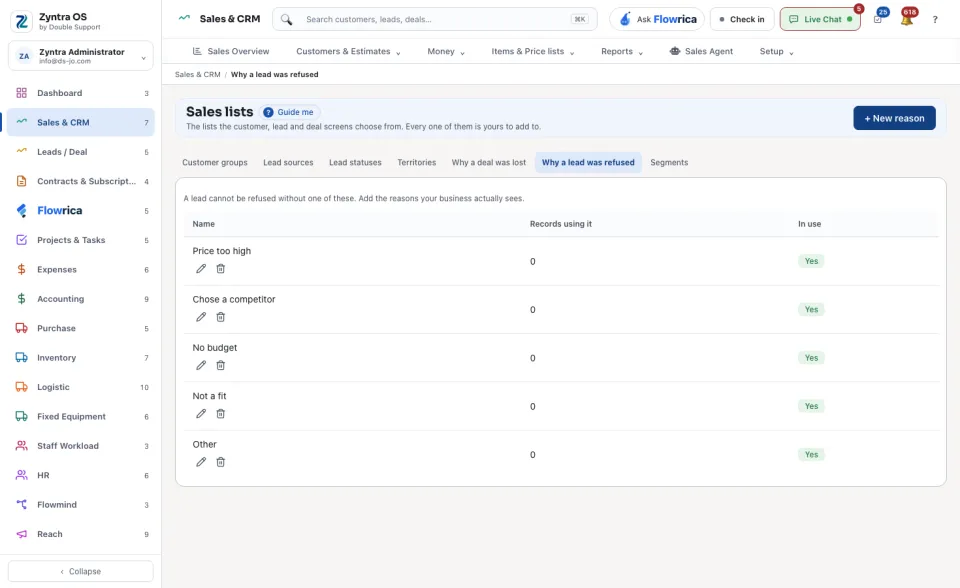Switch to 'Why a deal was lost' tab
The image size is (960, 588).
pyautogui.click(x=489, y=162)
